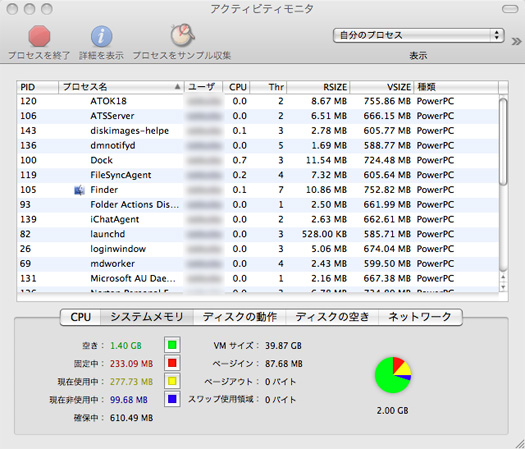Click the window title アクティビティモニタ

point(262,9)
